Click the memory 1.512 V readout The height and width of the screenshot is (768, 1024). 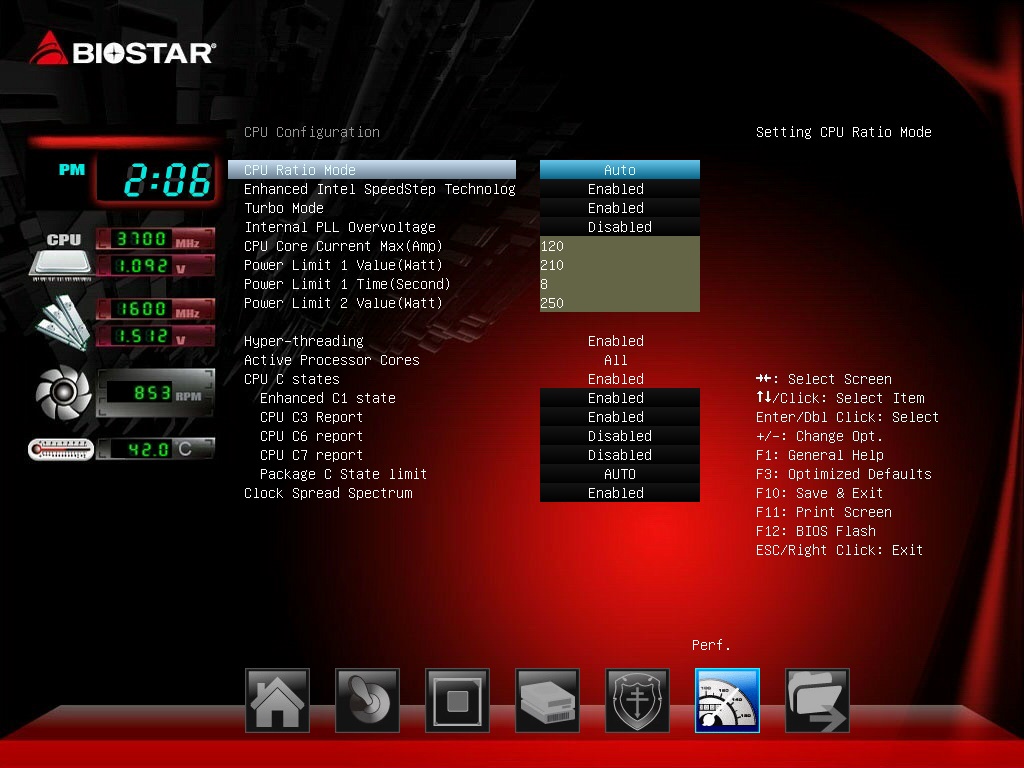coord(155,336)
